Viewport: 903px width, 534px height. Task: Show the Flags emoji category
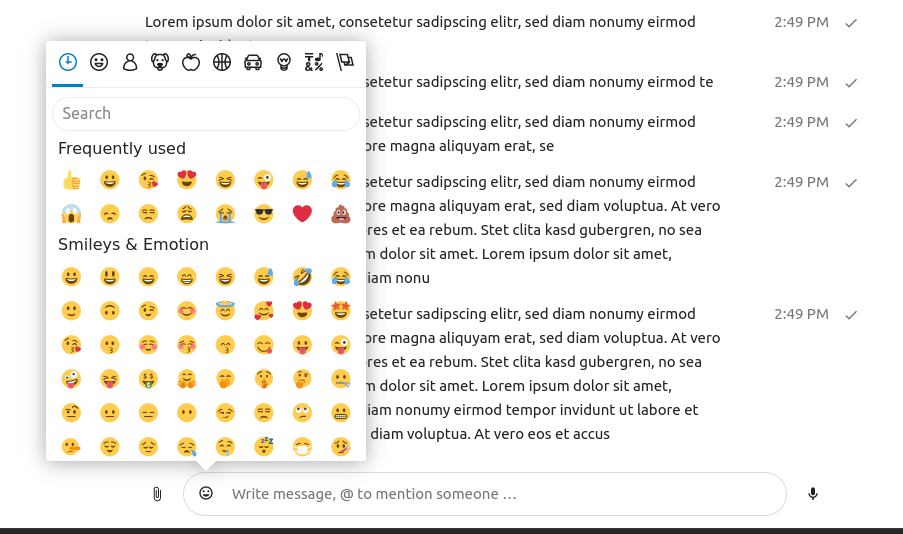click(x=345, y=62)
